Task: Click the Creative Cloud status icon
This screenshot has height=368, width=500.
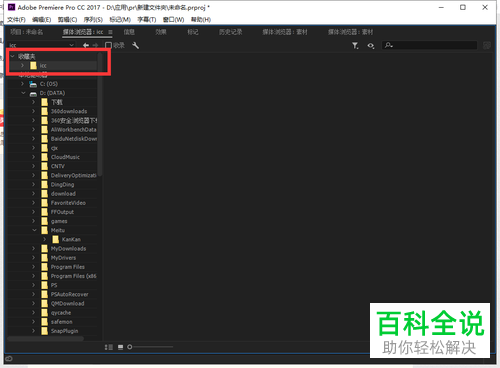Action: click(x=9, y=359)
